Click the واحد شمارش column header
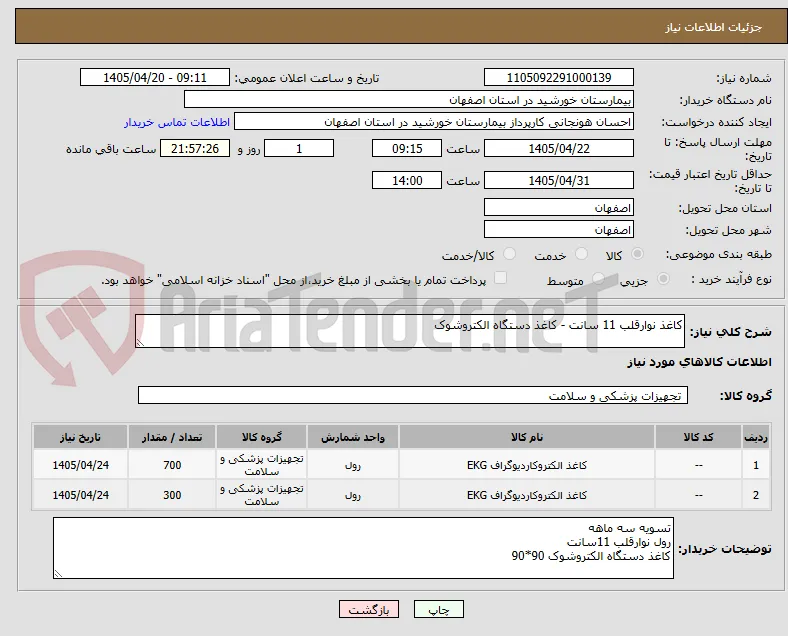 click(x=353, y=437)
